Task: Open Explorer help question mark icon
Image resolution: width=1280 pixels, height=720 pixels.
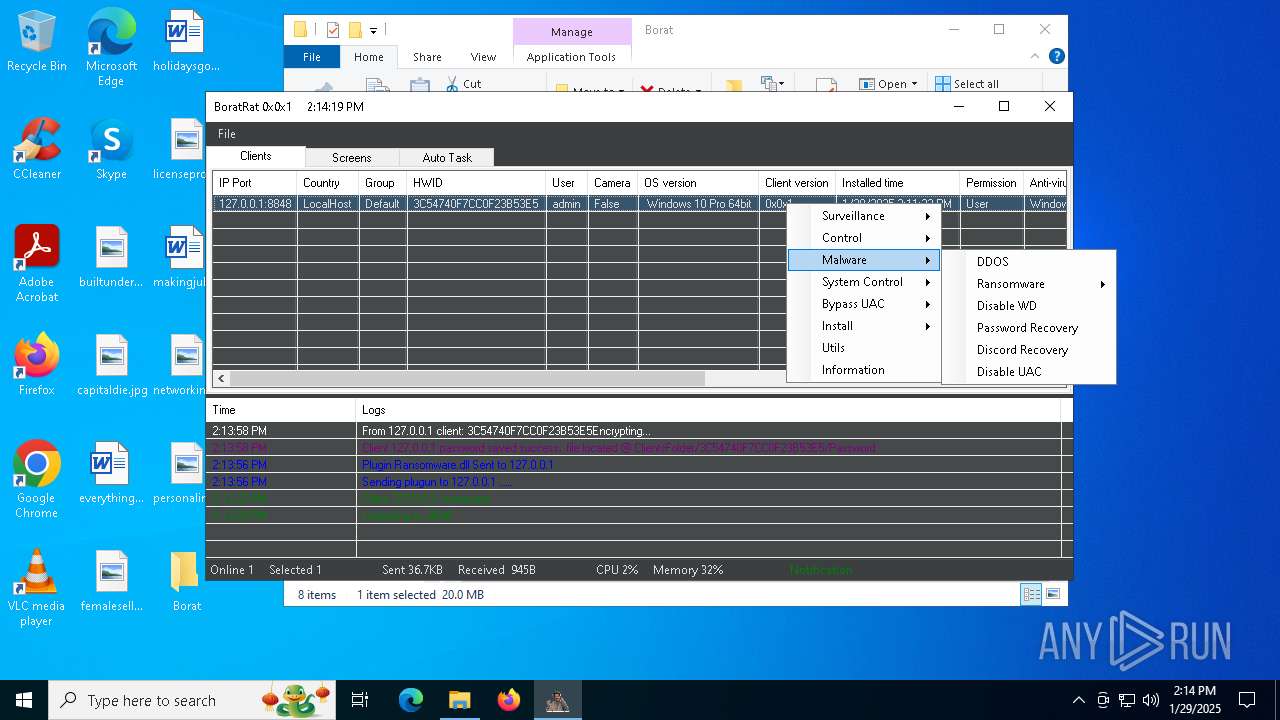Action: 1056,57
